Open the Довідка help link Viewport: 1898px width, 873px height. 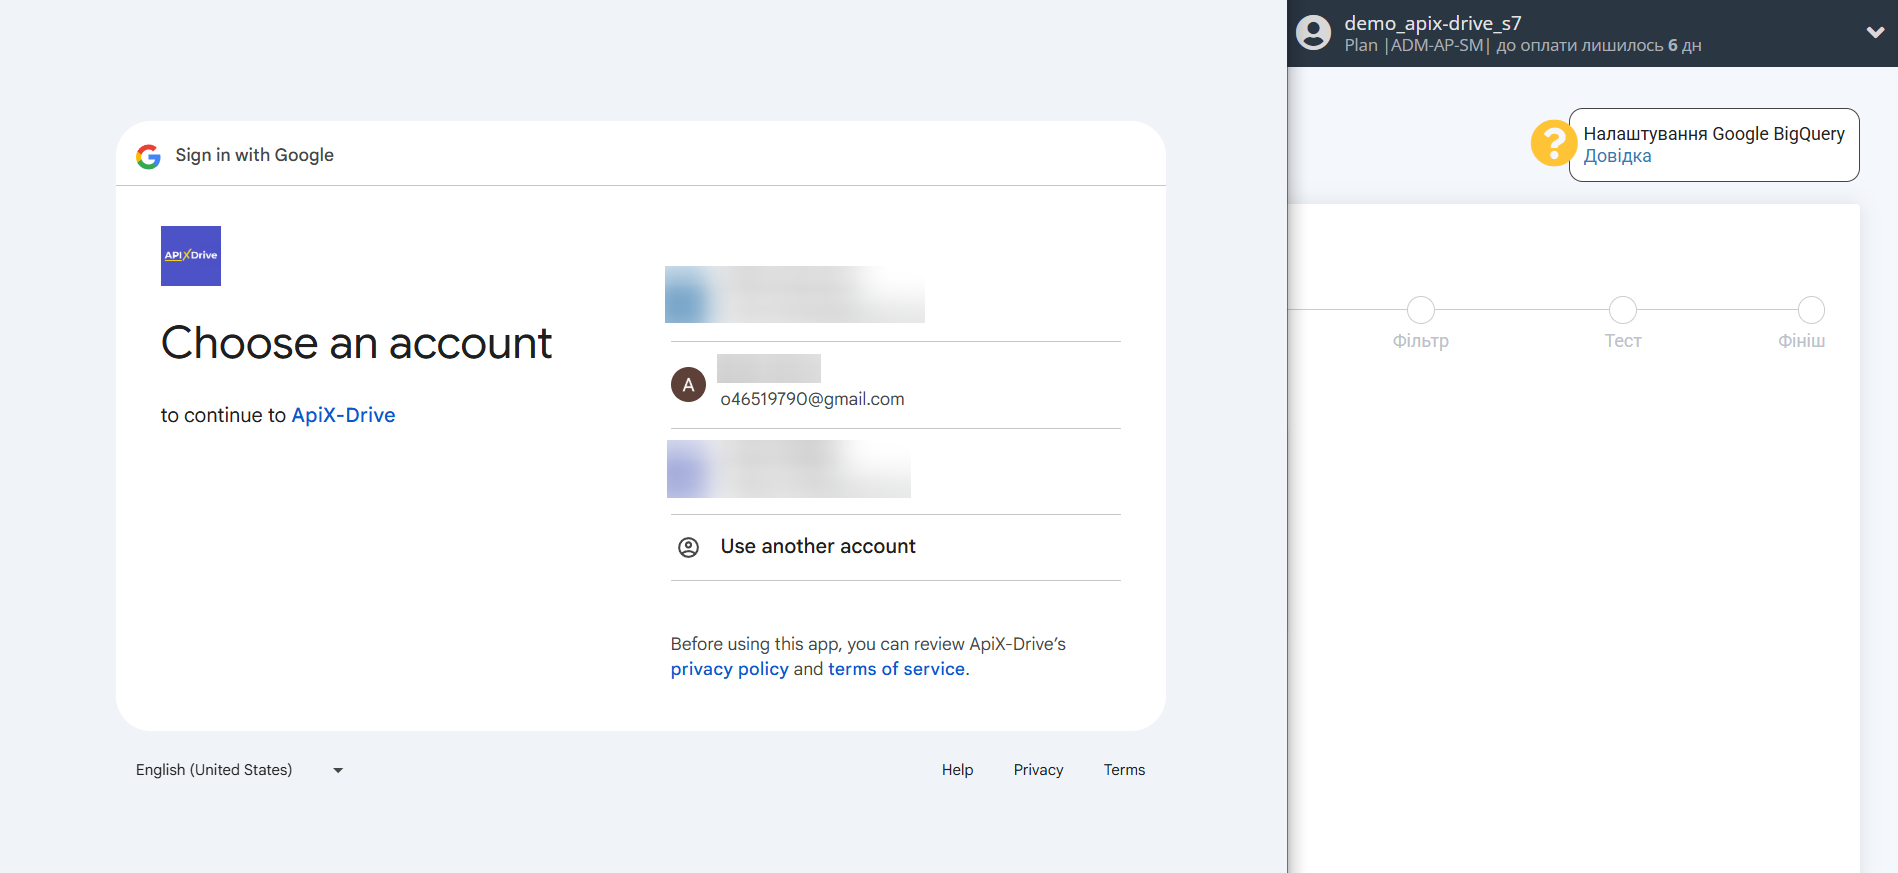pos(1617,156)
